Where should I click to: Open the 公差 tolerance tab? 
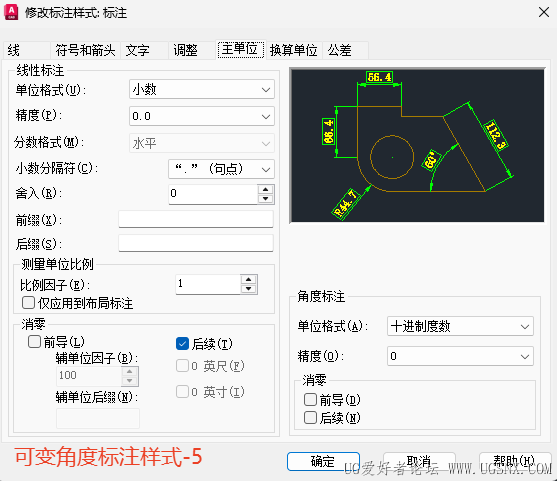[340, 50]
